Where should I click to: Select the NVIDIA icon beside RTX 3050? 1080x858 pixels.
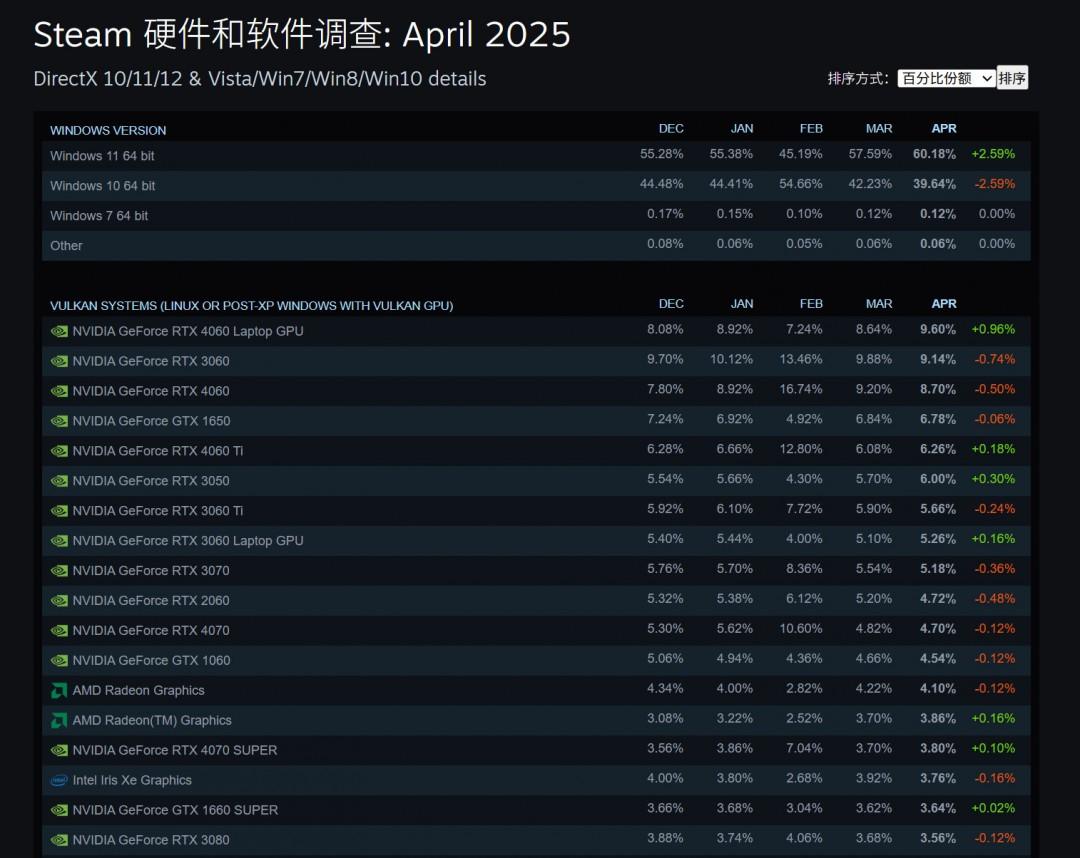pos(58,480)
